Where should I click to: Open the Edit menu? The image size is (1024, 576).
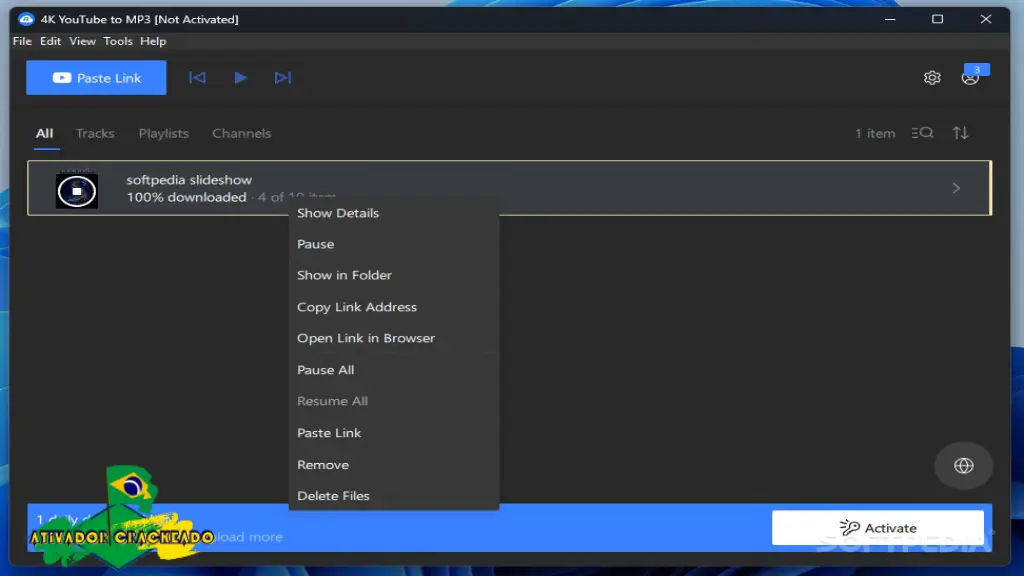(x=50, y=41)
